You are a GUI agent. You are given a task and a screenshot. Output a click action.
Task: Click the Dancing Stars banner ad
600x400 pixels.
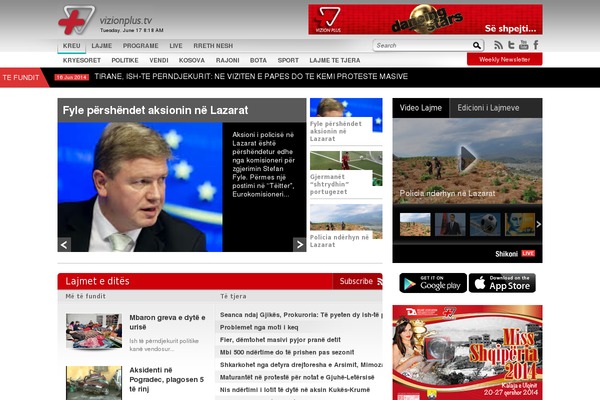tap(425, 20)
